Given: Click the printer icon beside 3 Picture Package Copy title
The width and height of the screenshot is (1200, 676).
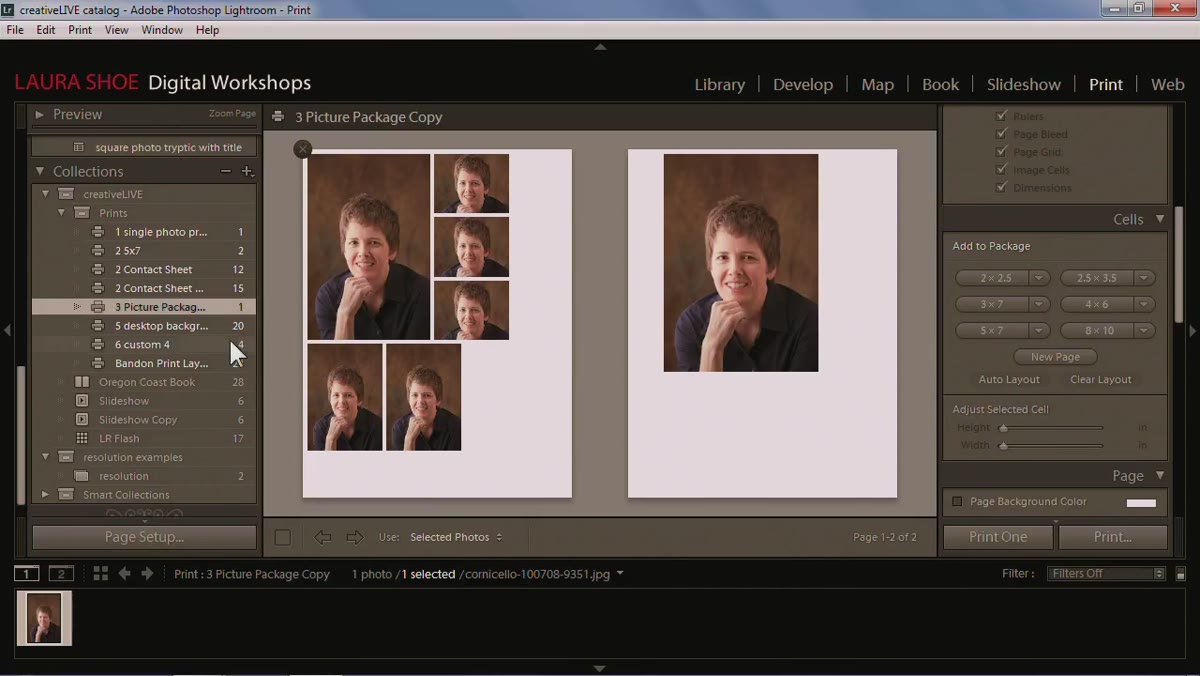Looking at the screenshot, I should pyautogui.click(x=278, y=117).
